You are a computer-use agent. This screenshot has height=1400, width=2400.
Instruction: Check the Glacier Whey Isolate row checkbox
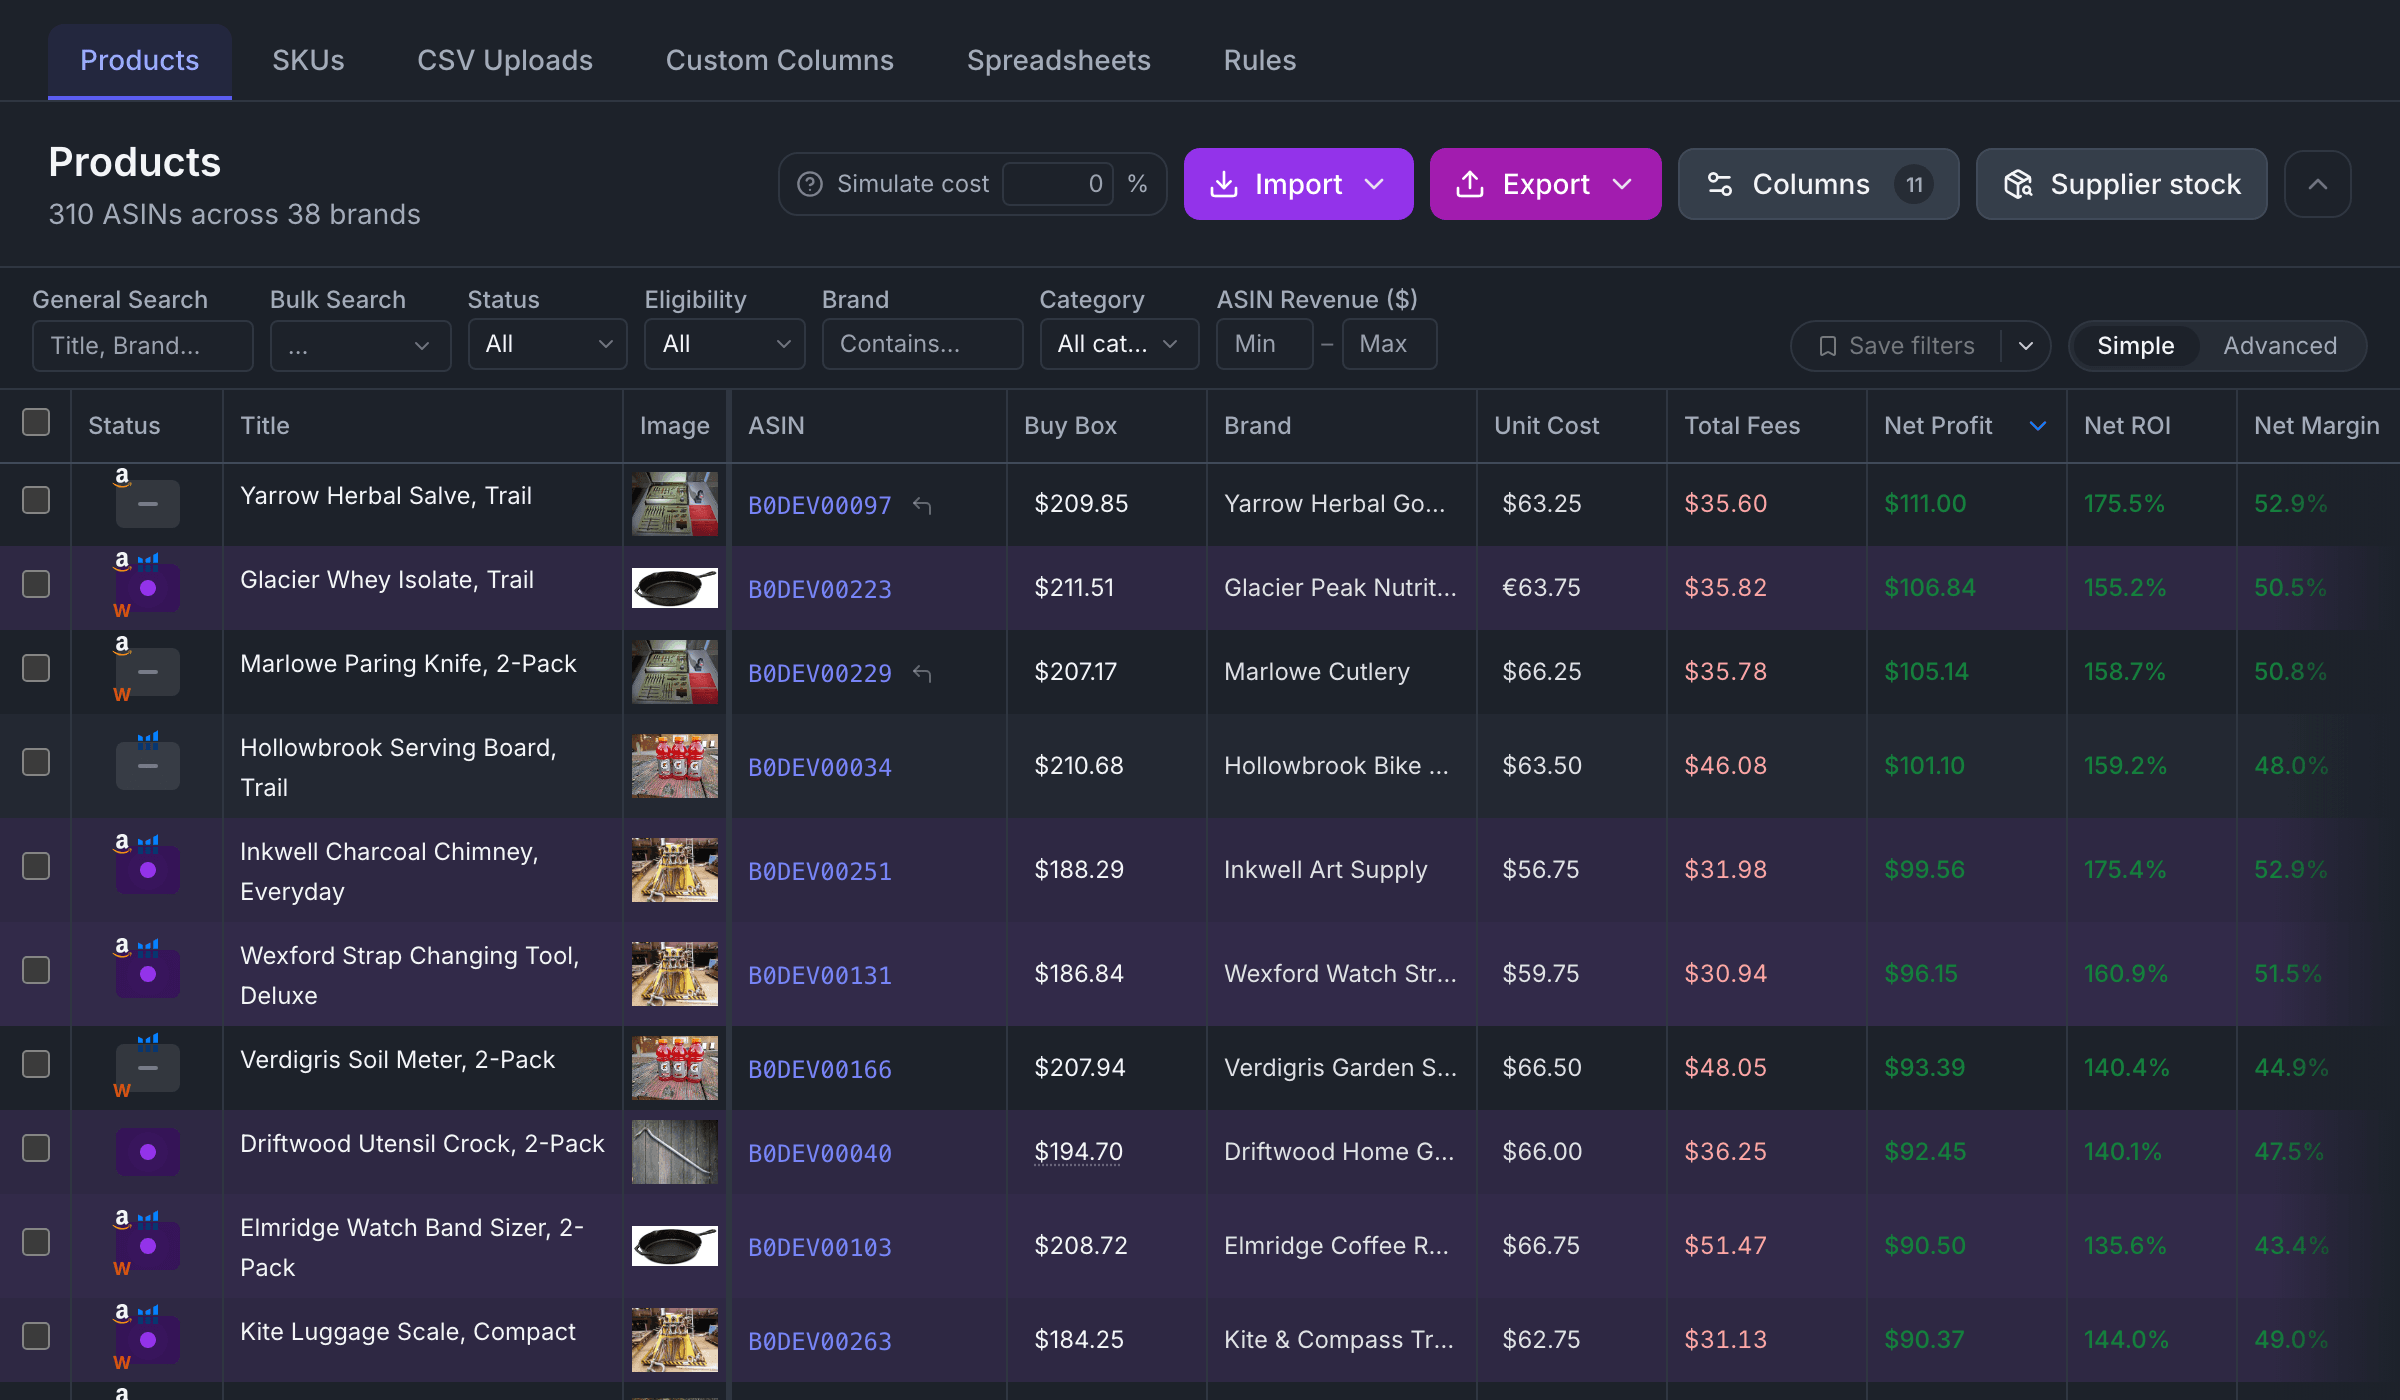point(36,584)
